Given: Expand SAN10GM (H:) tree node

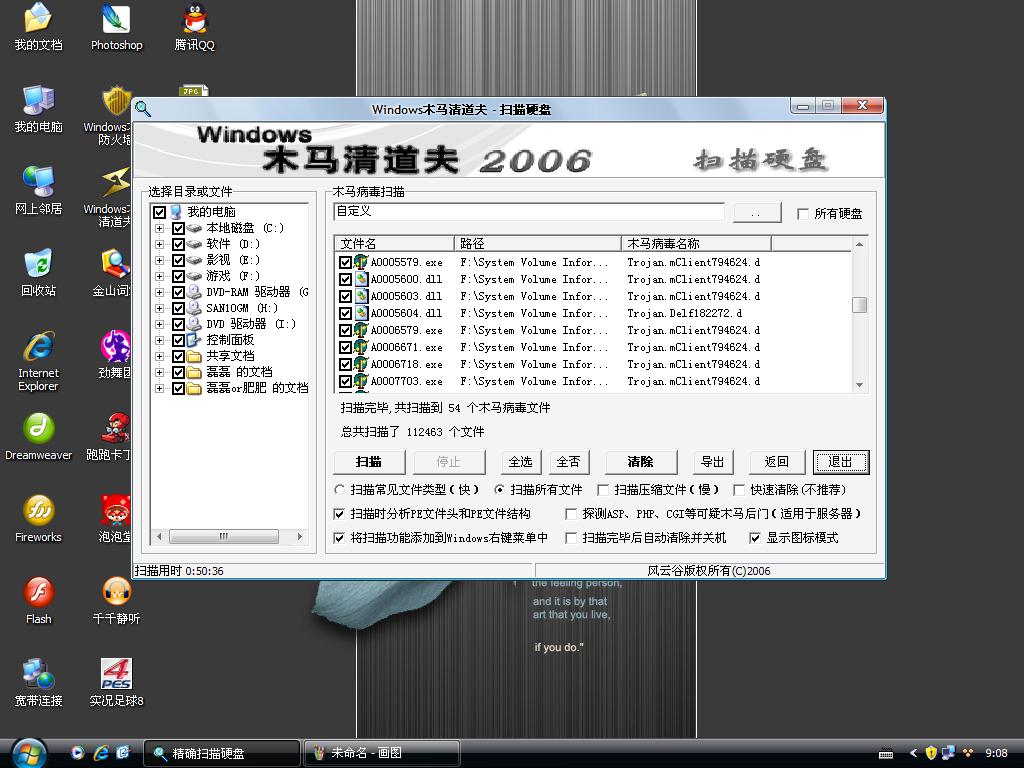Looking at the screenshot, I should (159, 308).
